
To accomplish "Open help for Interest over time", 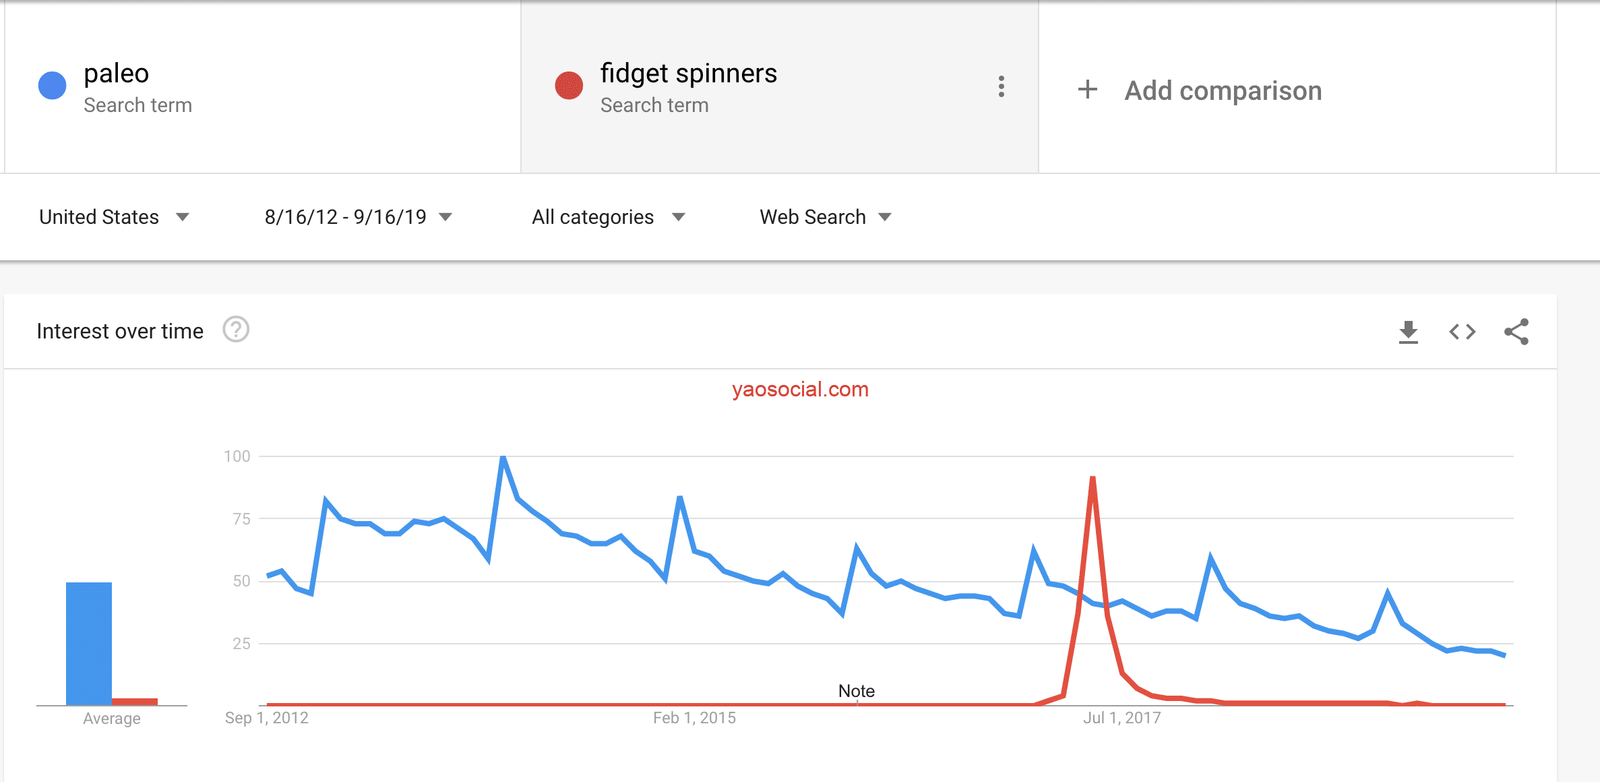I will click(x=236, y=330).
